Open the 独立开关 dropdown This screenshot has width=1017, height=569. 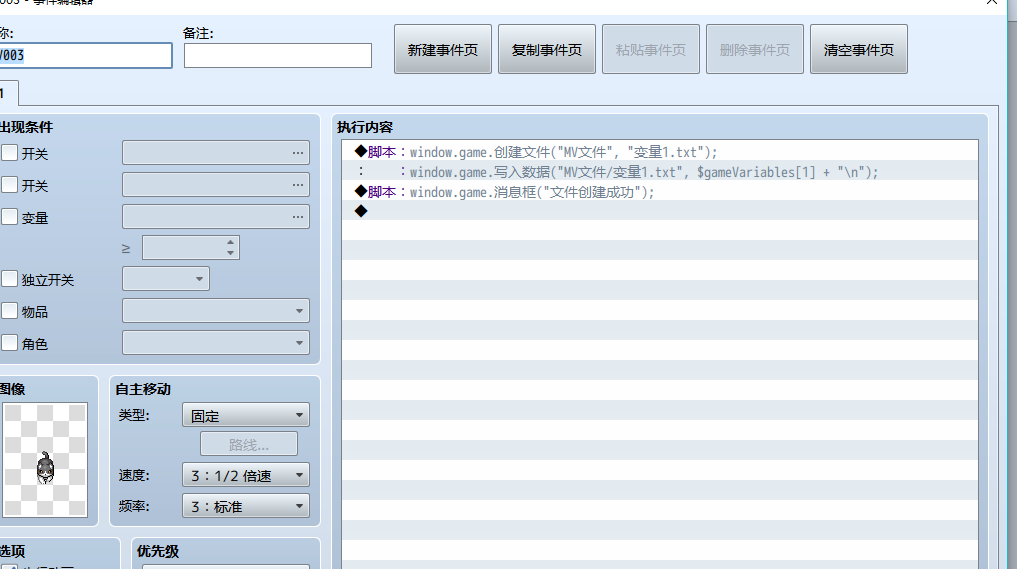[x=166, y=279]
